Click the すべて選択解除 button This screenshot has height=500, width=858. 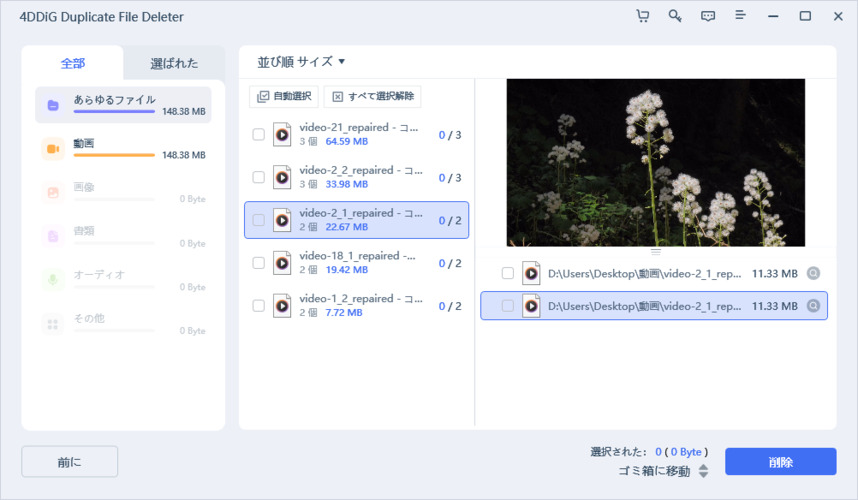[373, 96]
